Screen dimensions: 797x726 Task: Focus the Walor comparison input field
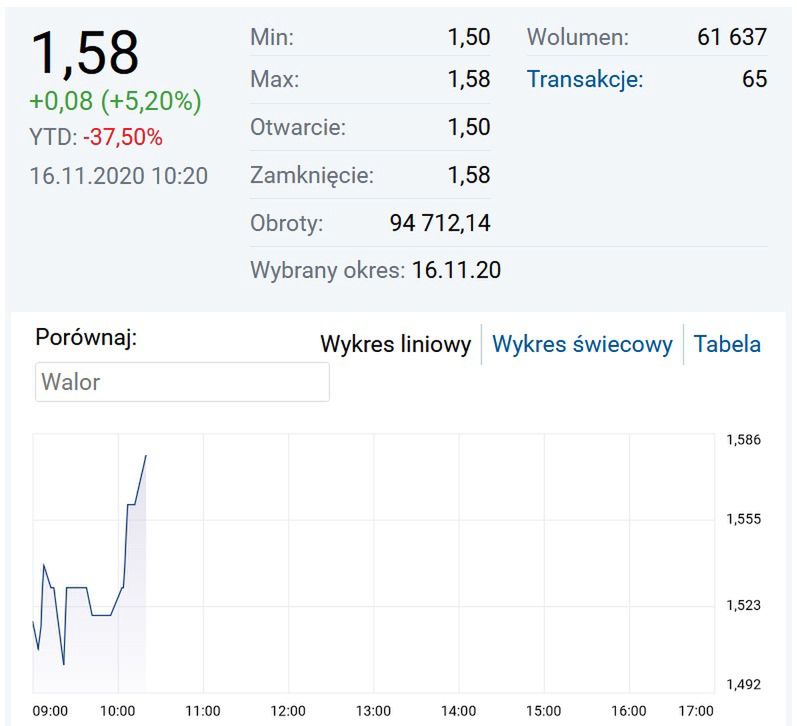(x=182, y=382)
